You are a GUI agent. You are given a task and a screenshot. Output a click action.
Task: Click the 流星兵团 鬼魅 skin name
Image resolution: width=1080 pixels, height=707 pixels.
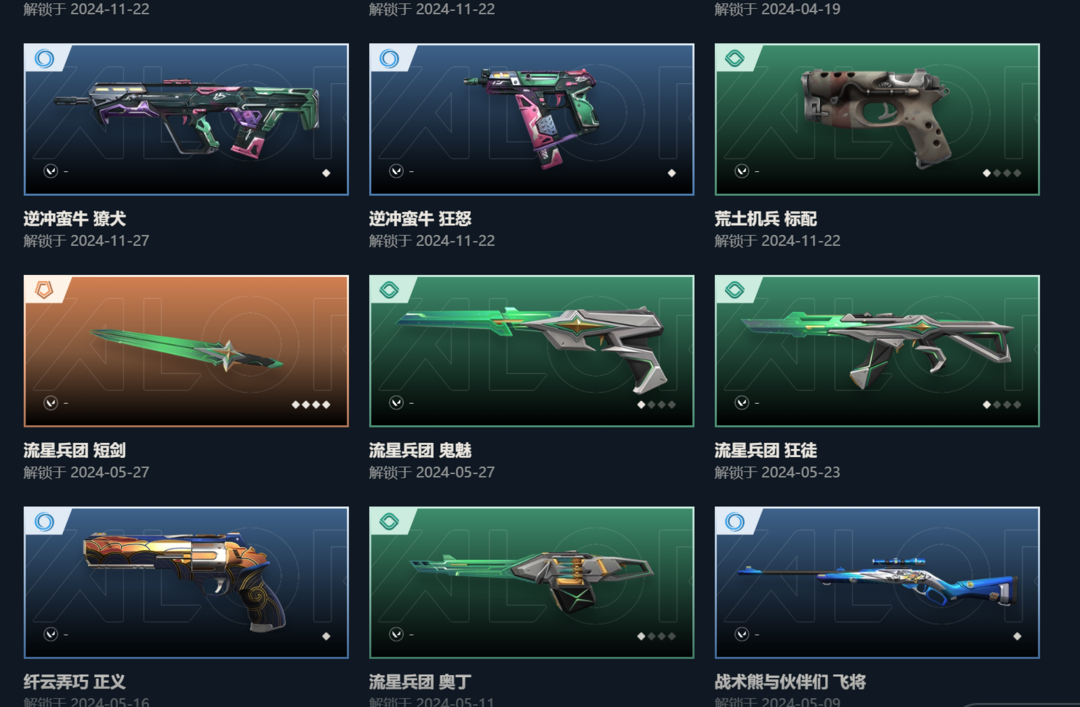pos(420,451)
